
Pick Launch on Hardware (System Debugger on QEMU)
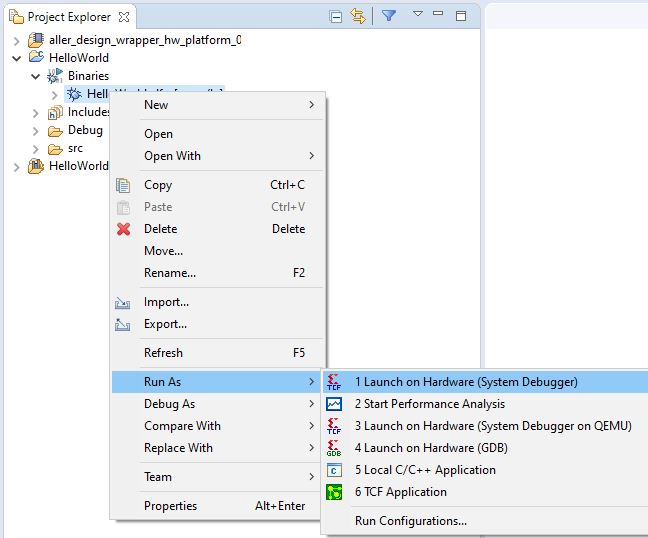click(492, 426)
